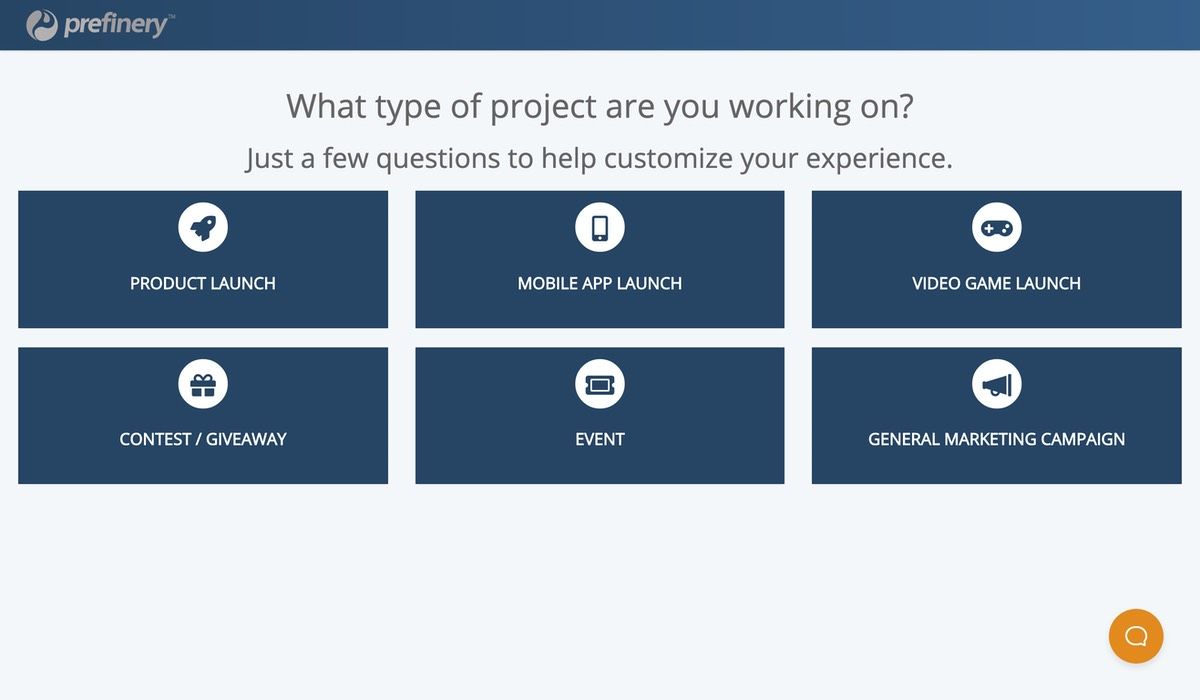Go home via the prefinery wordmark
This screenshot has height=700, width=1200.
(x=117, y=25)
